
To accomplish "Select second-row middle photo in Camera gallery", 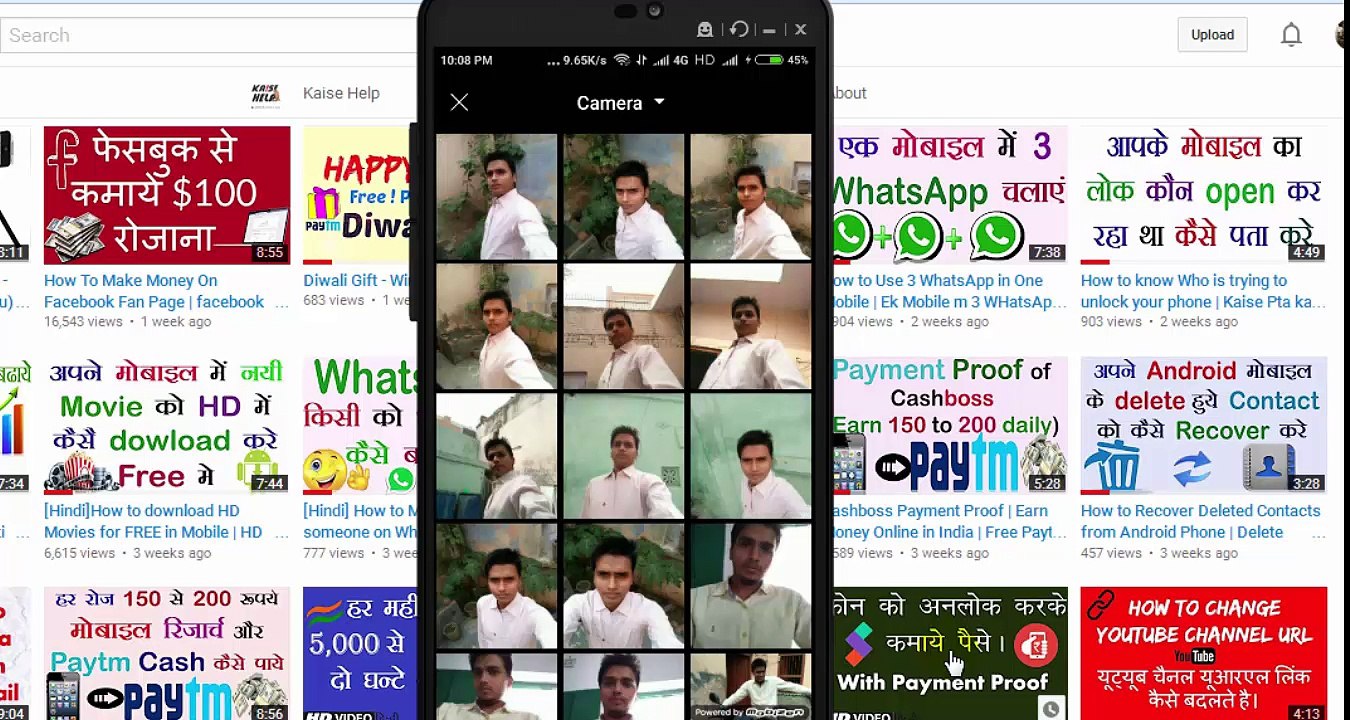I will point(624,326).
